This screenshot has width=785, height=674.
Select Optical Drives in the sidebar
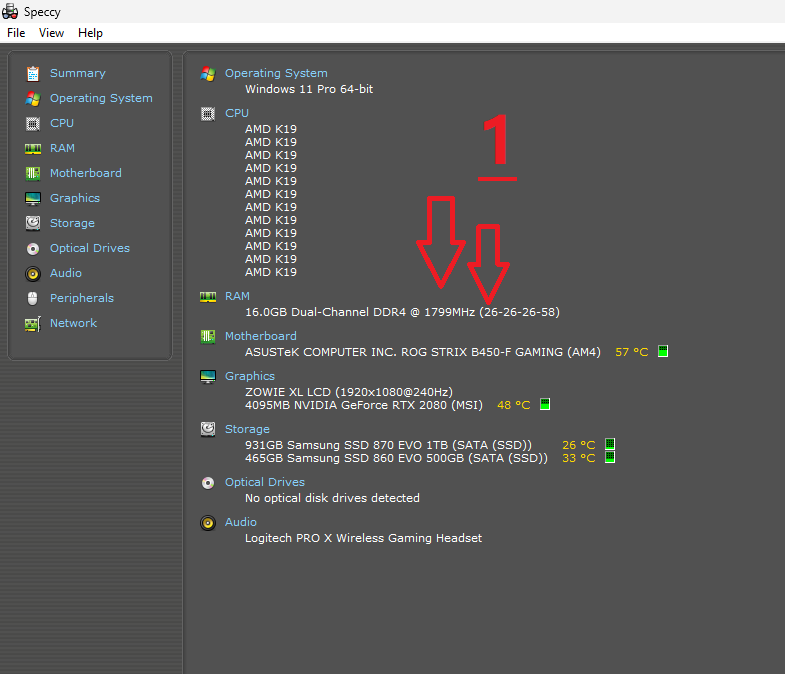tap(90, 248)
